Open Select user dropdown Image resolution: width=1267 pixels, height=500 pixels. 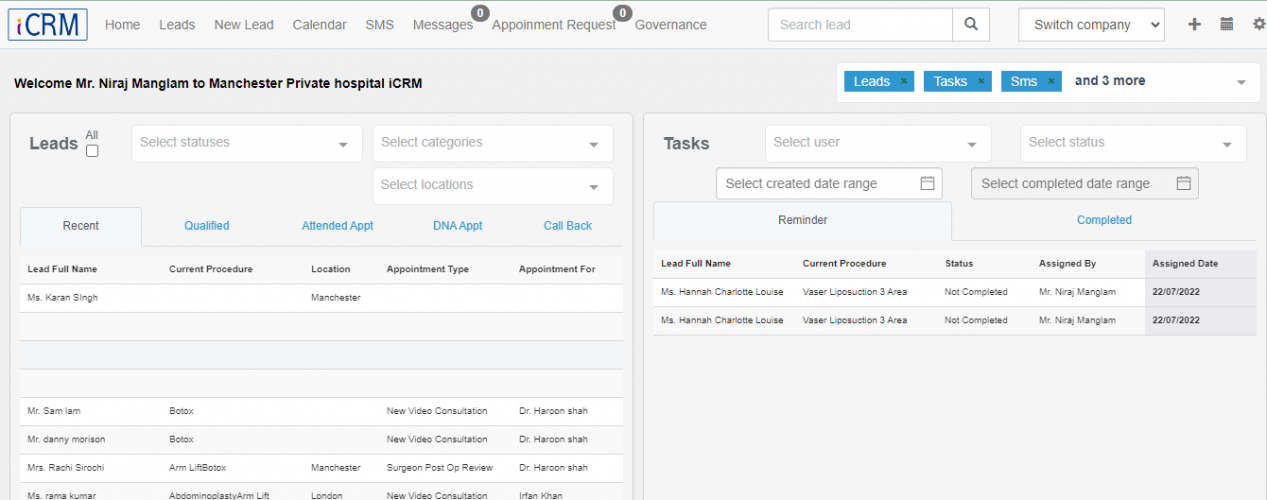878,143
